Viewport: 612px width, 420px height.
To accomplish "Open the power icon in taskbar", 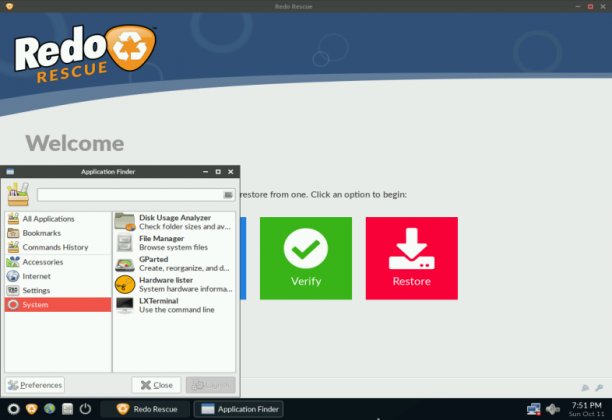I will click(85, 409).
